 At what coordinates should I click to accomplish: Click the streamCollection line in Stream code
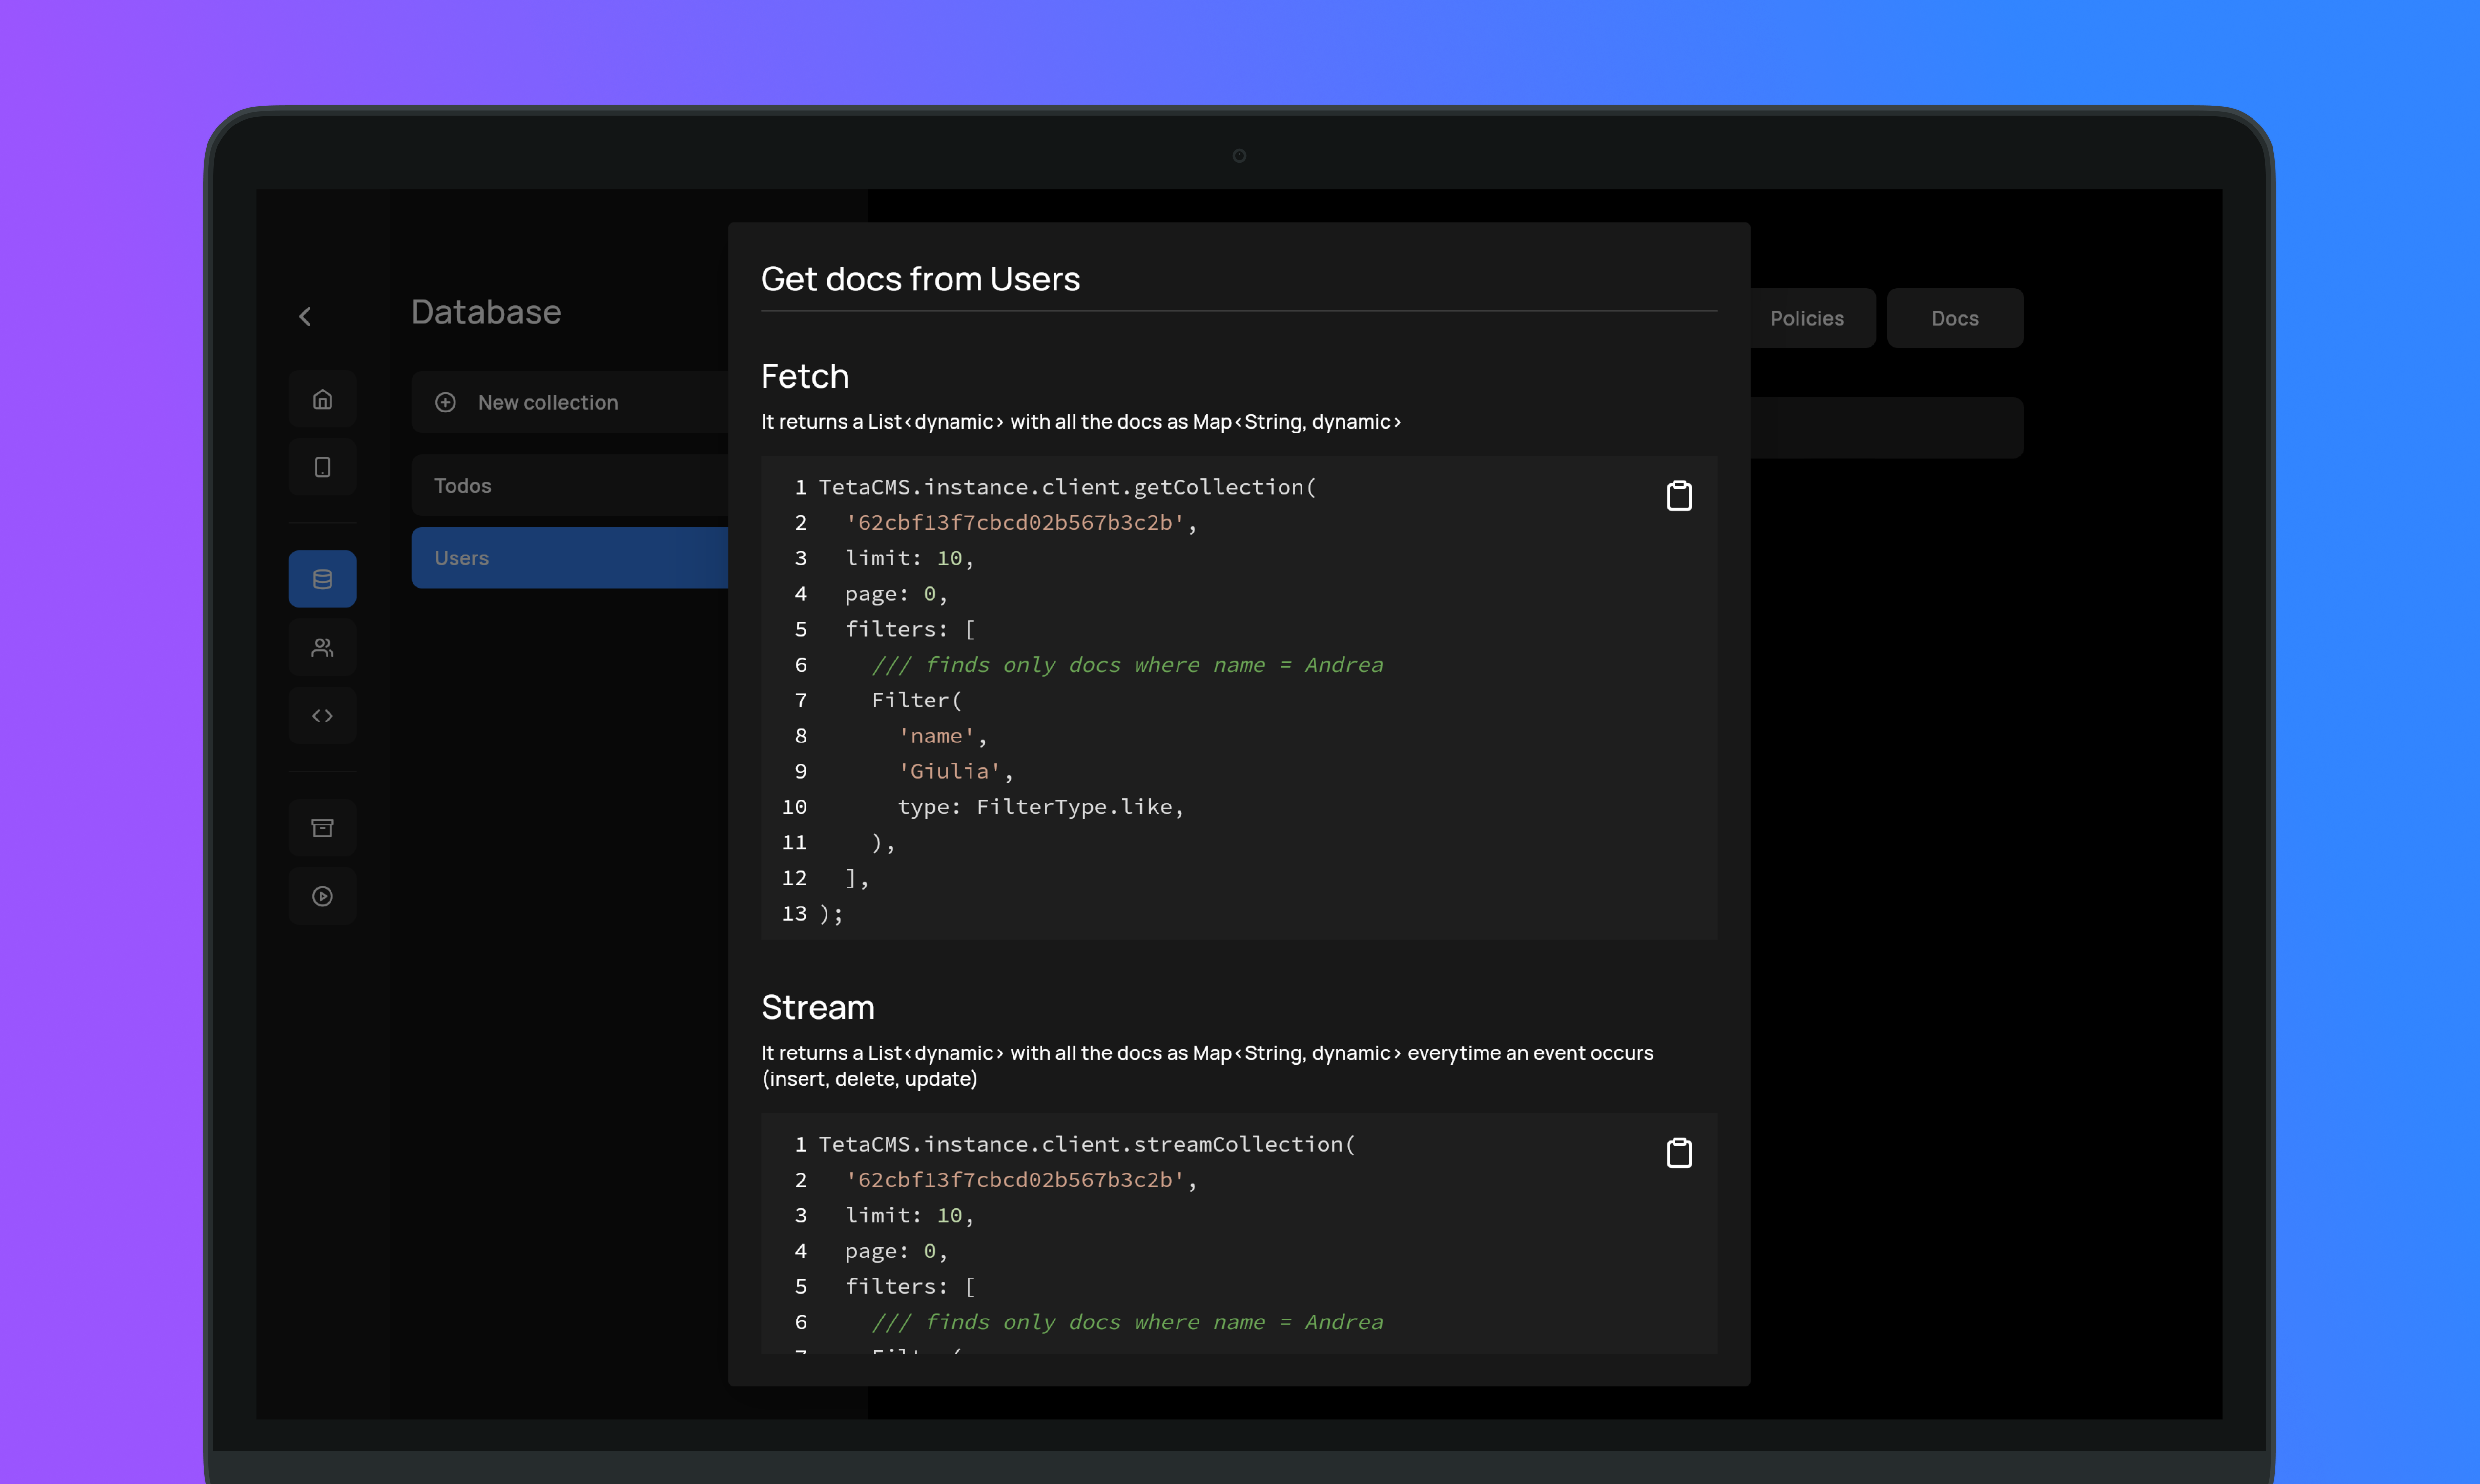[x=1087, y=1144]
